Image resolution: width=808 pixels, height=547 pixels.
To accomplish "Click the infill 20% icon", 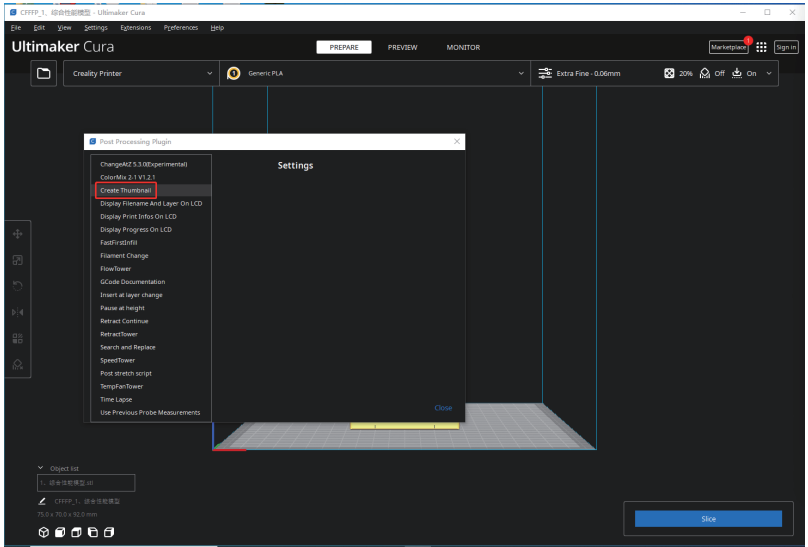I will [669, 73].
